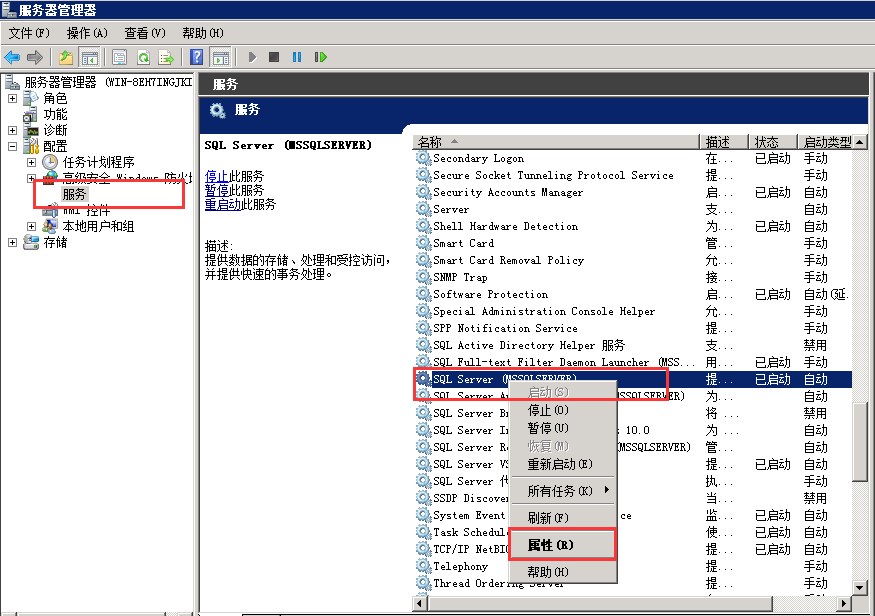Viewport: 875px width, 616px height.
Task: Choose 帮助(H) in the context menu
Action: point(563,572)
